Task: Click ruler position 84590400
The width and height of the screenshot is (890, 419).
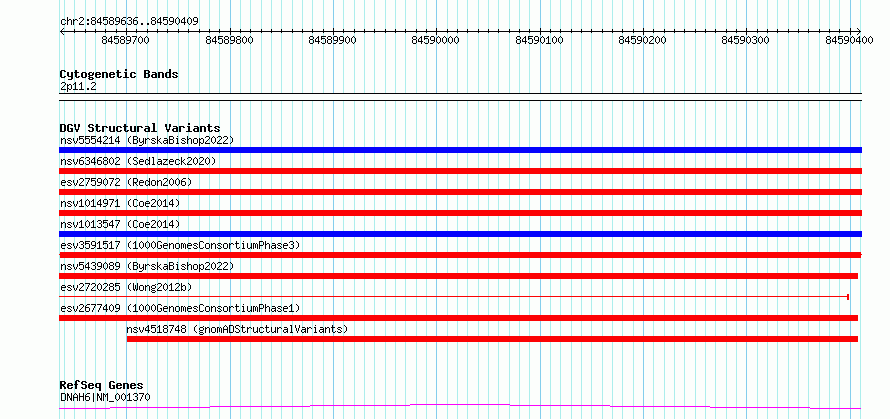Action: 849,40
